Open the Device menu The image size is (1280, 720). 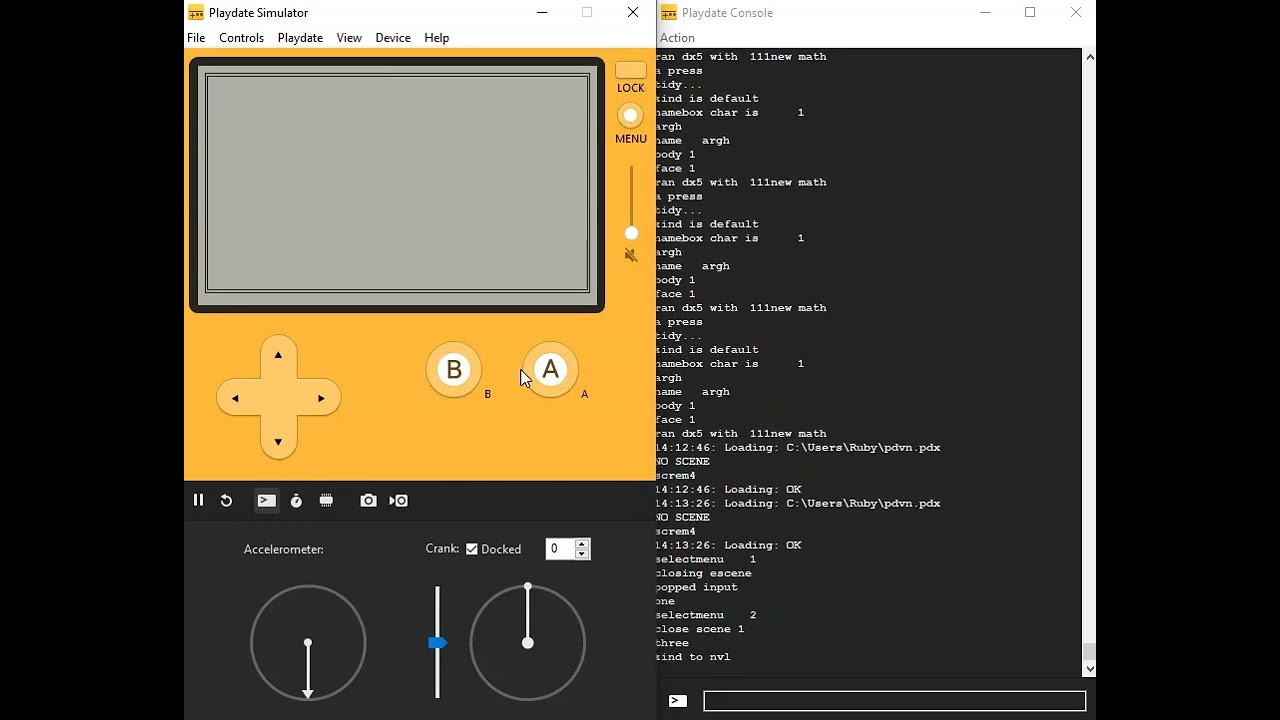coord(392,38)
